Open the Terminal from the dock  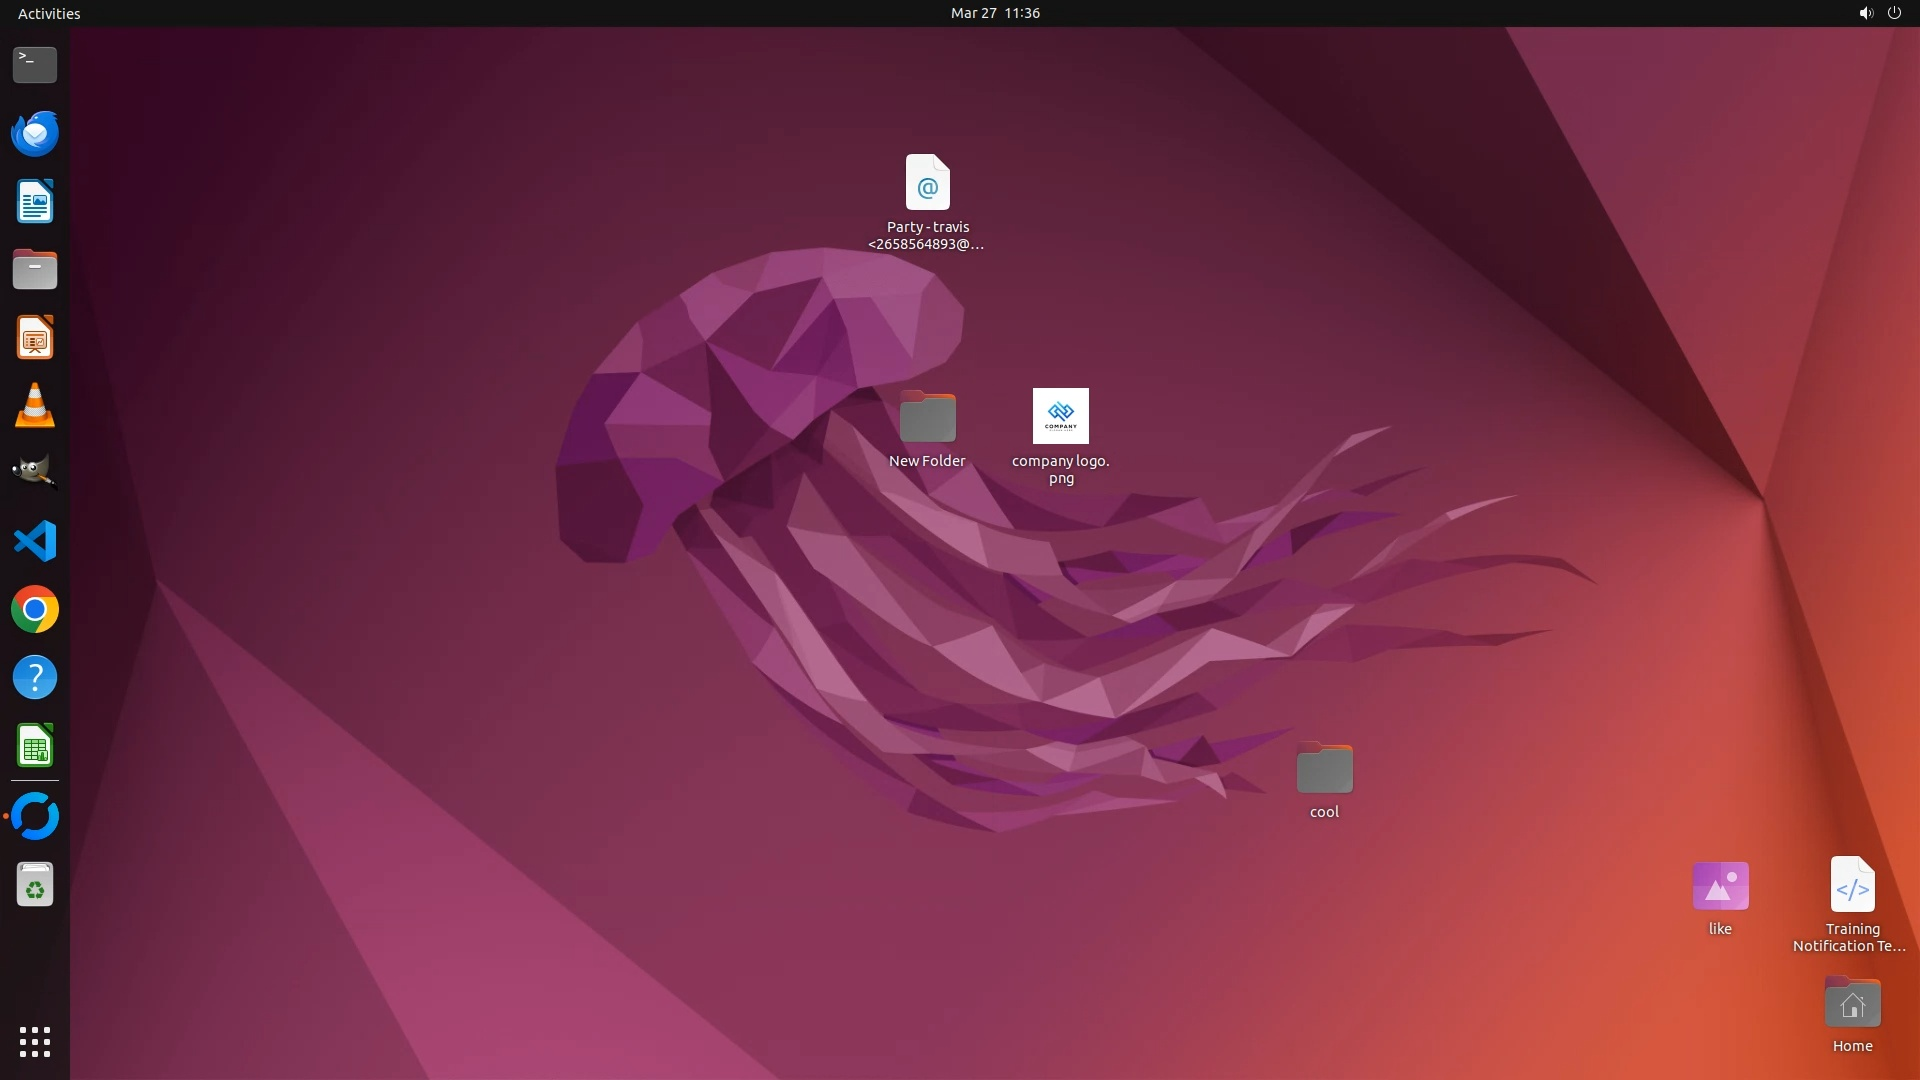(35, 65)
